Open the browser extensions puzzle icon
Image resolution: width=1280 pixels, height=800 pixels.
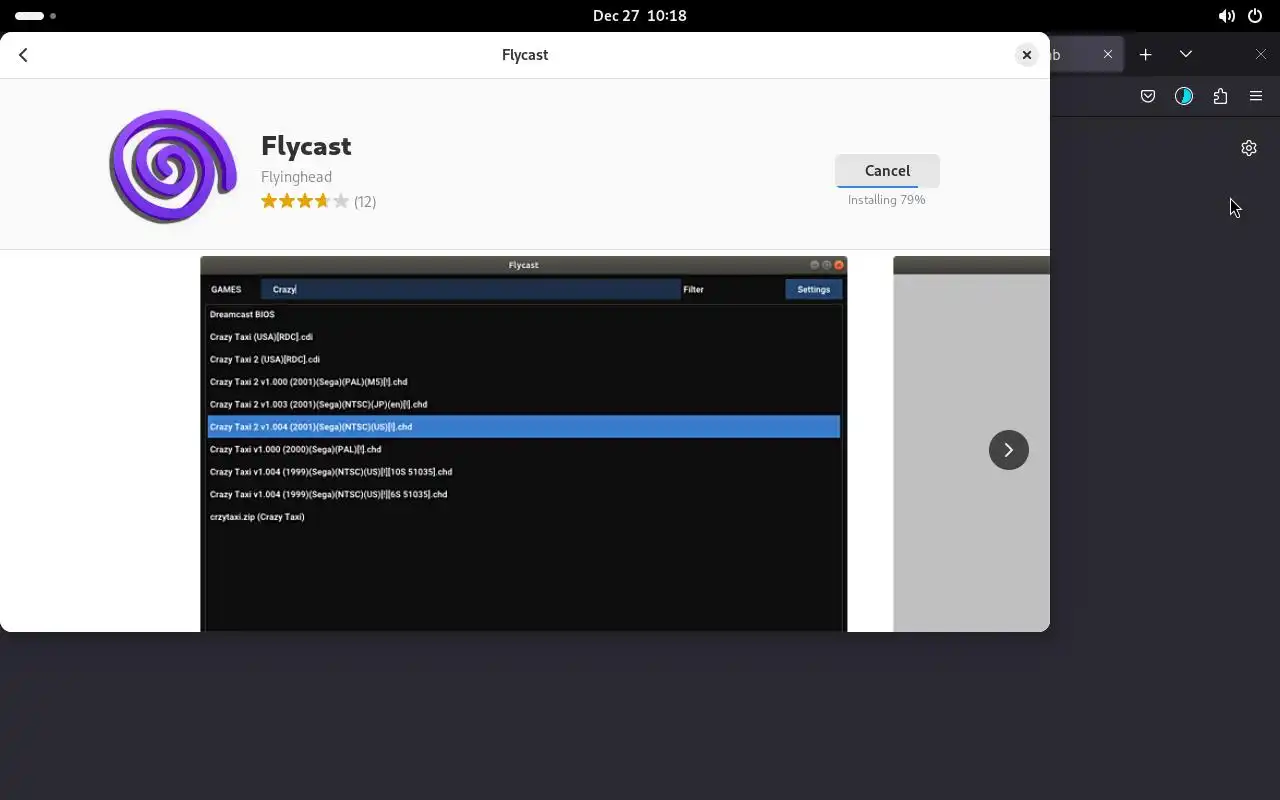coord(1220,96)
